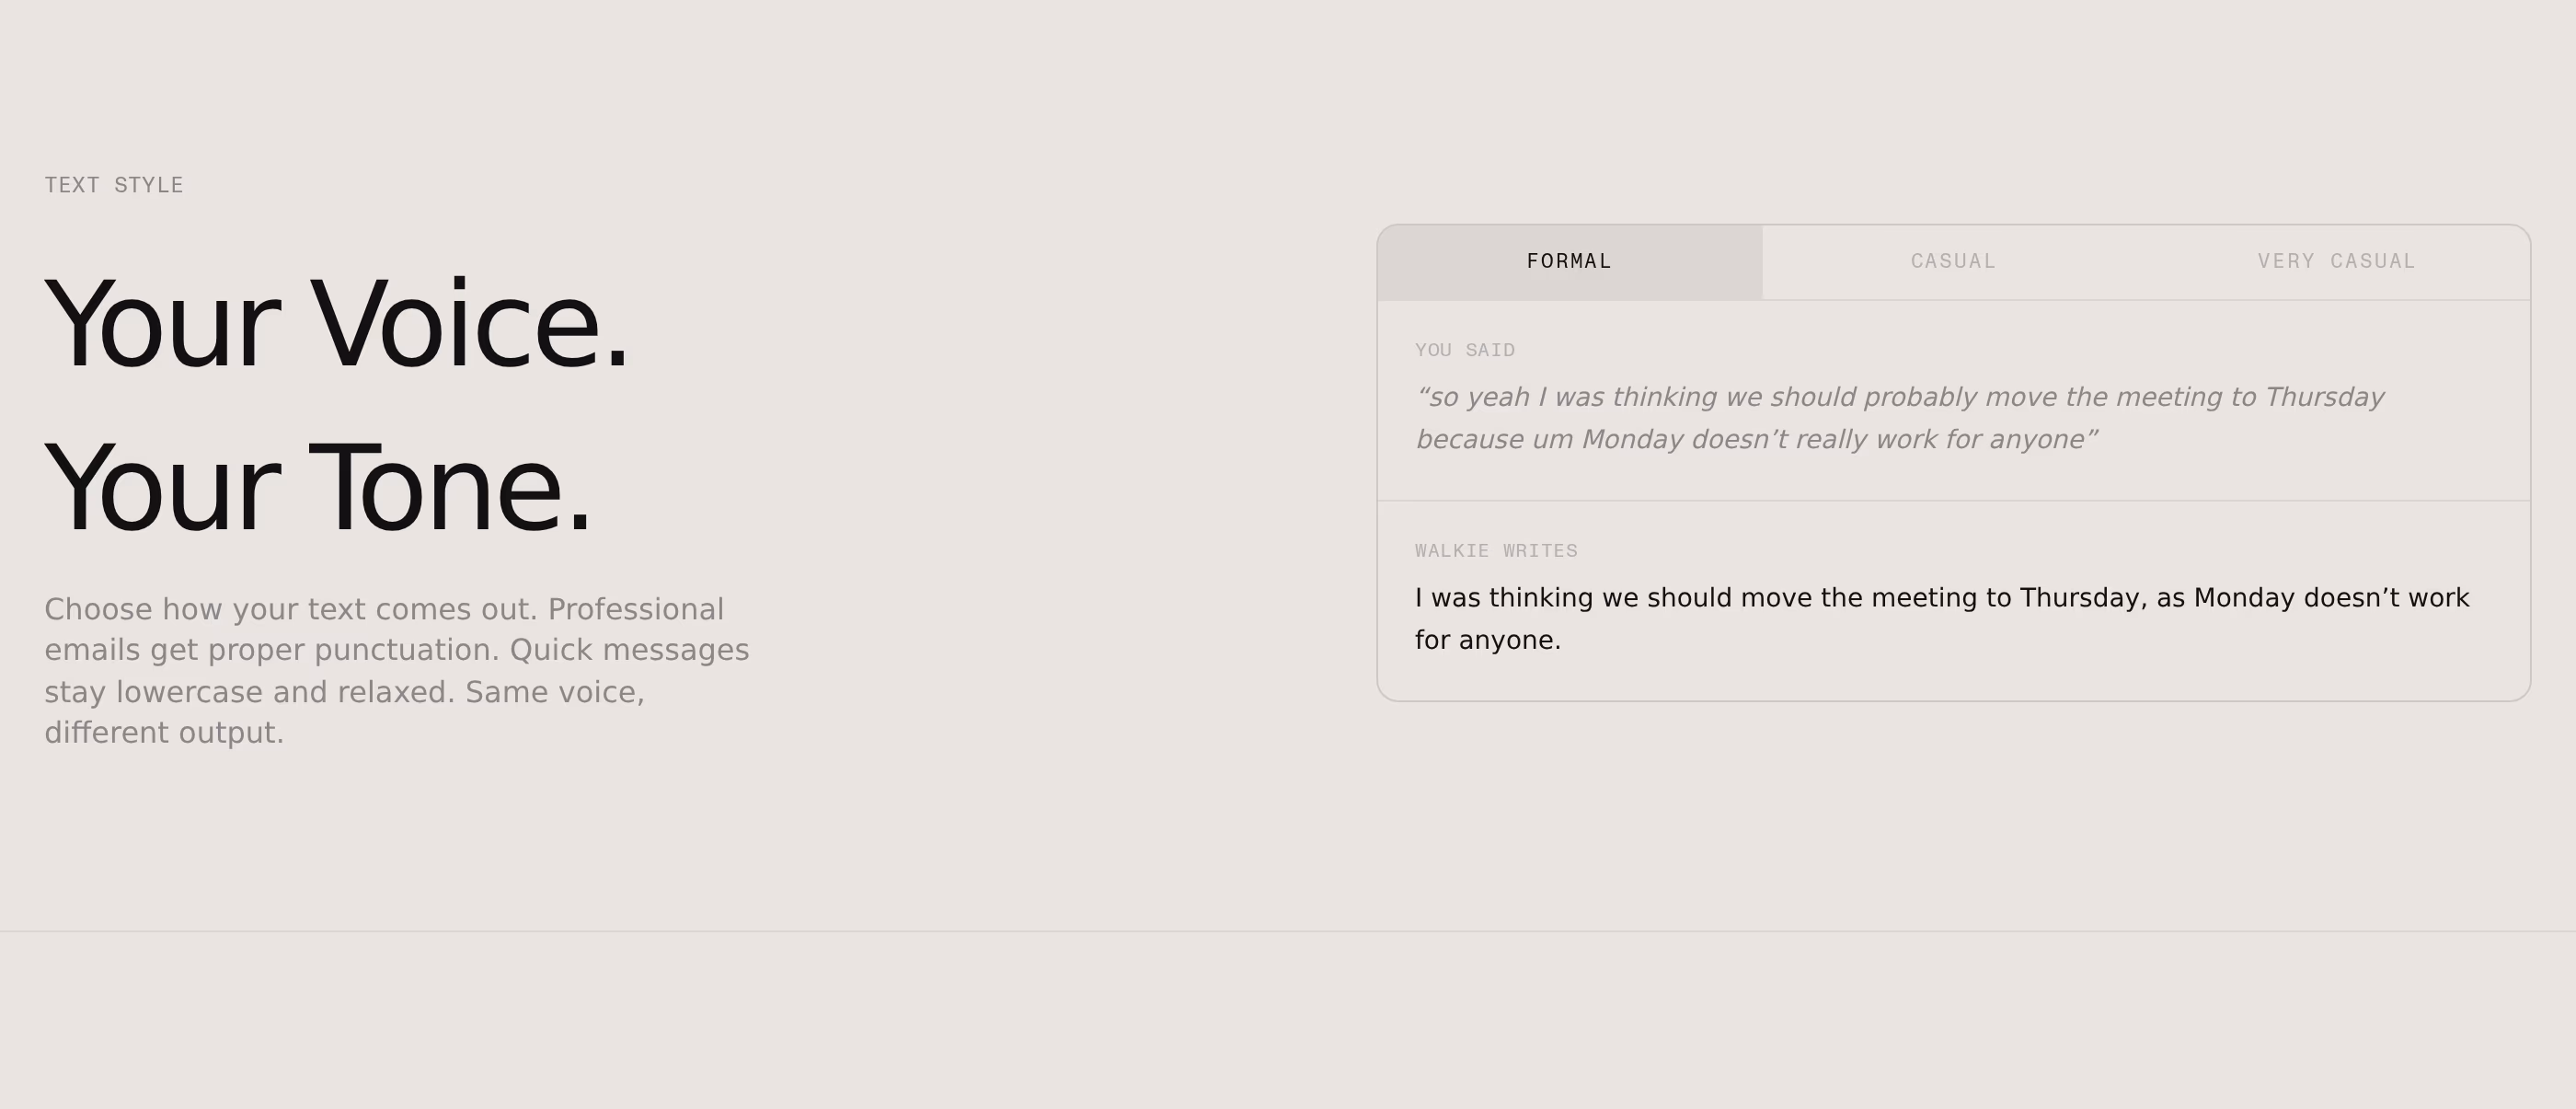Click the formatted output sentence

coord(1942,619)
